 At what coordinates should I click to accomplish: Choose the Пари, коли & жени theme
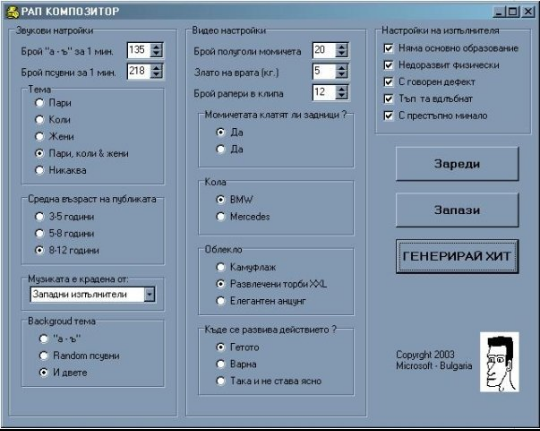pos(40,153)
